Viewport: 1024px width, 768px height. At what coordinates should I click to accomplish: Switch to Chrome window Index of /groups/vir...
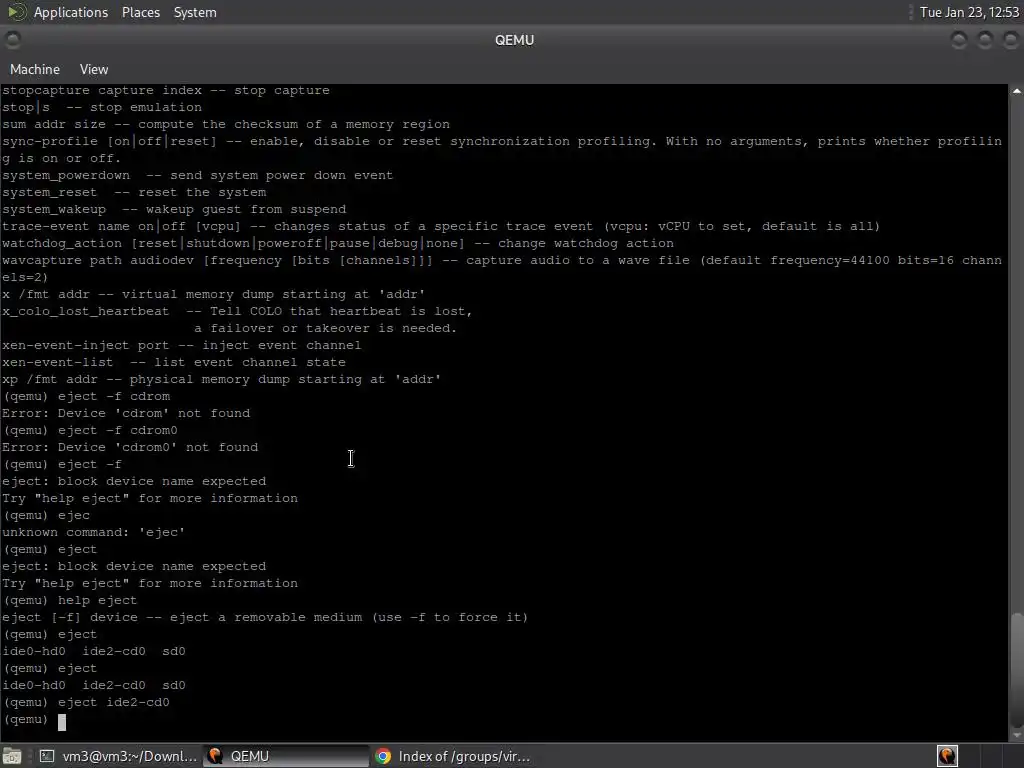(453, 756)
